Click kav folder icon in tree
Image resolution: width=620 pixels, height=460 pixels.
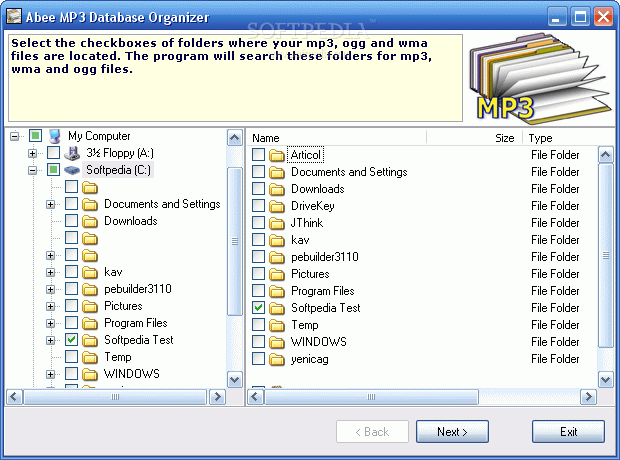tap(90, 273)
